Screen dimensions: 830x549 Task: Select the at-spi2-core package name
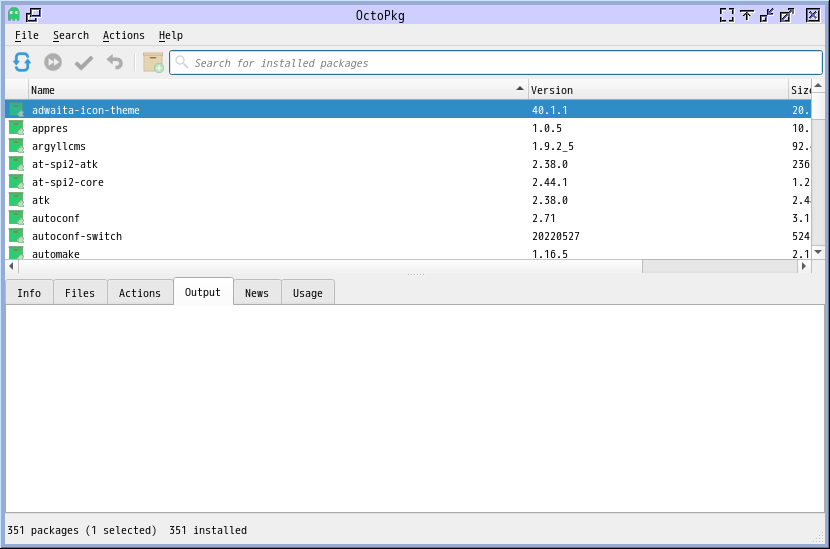click(68, 182)
